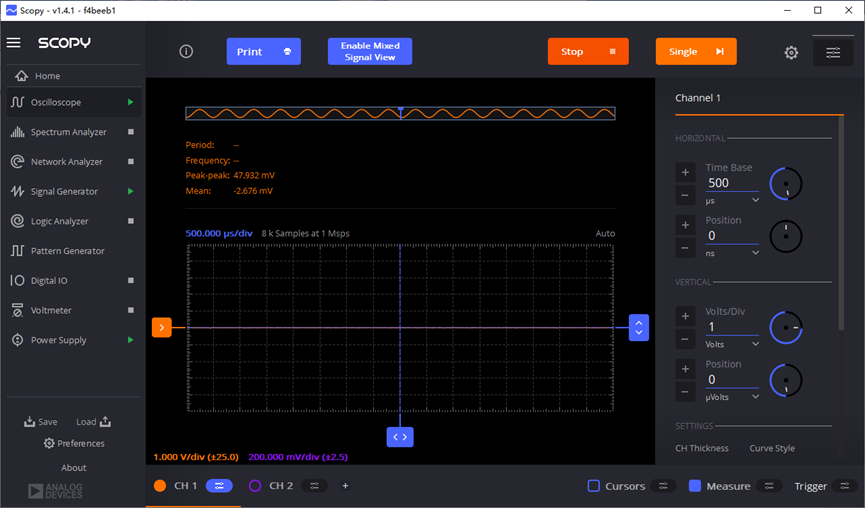Open Cursors settings icon
The image size is (865, 508).
[663, 486]
